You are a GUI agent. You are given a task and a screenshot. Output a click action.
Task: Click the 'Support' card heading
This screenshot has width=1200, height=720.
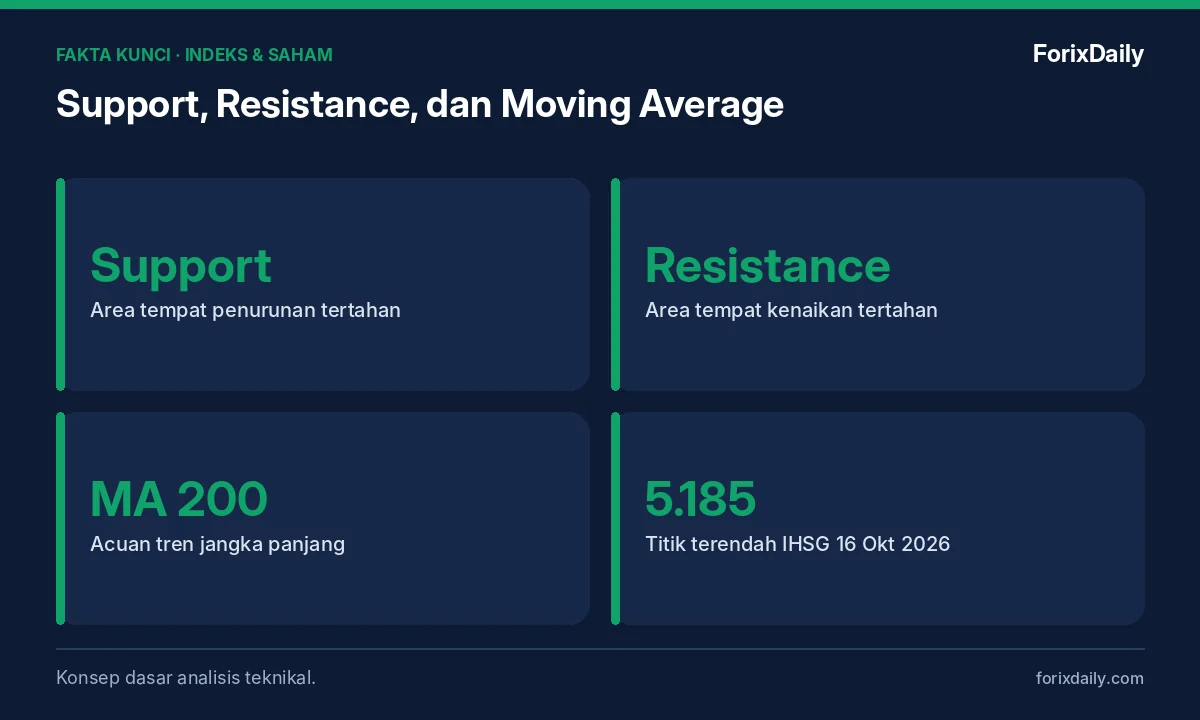tap(181, 266)
